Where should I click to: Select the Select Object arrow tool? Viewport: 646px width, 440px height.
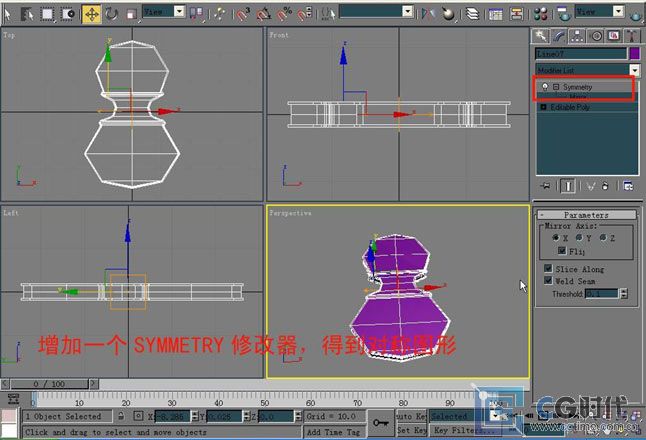[7, 14]
